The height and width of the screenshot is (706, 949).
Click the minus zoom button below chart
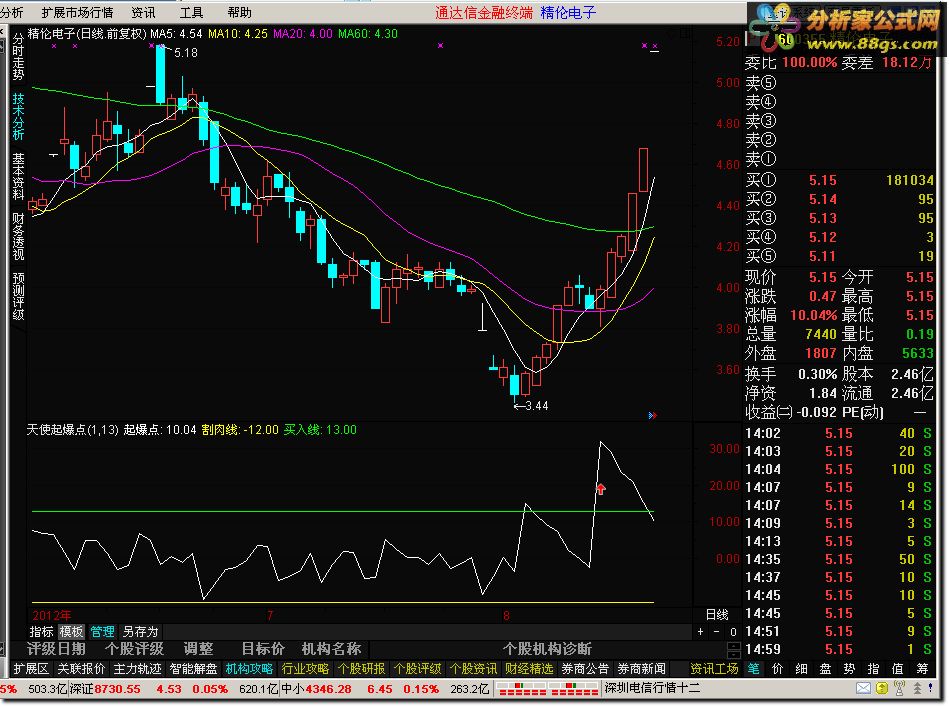pos(717,632)
